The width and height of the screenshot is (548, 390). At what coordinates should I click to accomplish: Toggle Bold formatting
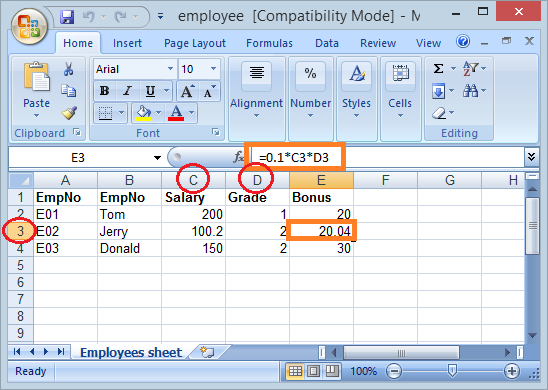pos(104,91)
